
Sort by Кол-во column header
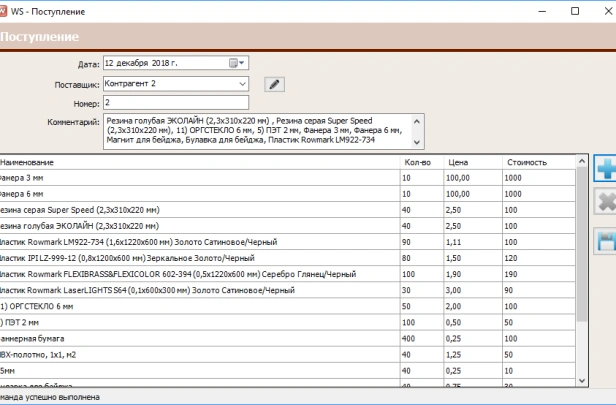click(420, 162)
